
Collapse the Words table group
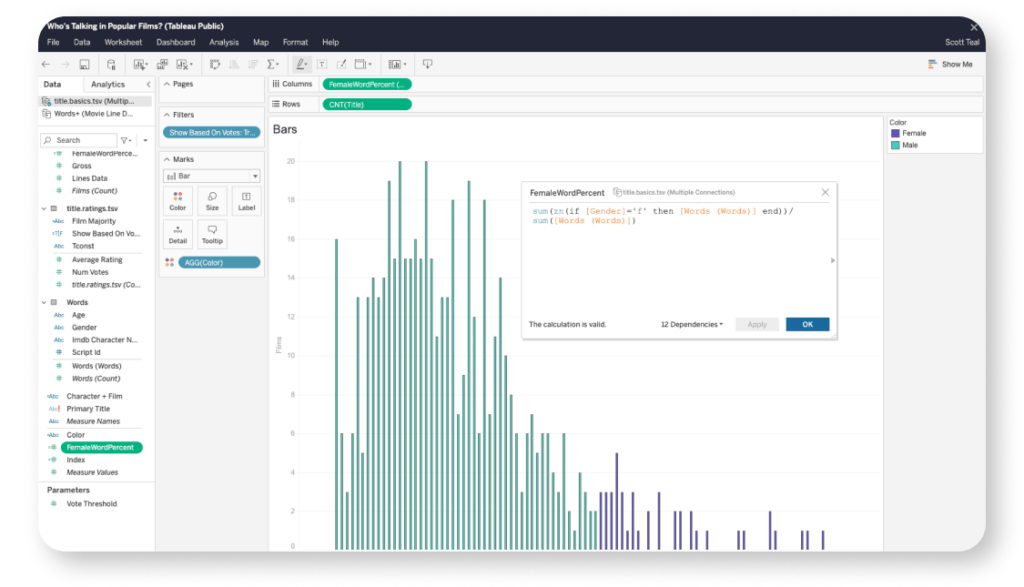44,303
